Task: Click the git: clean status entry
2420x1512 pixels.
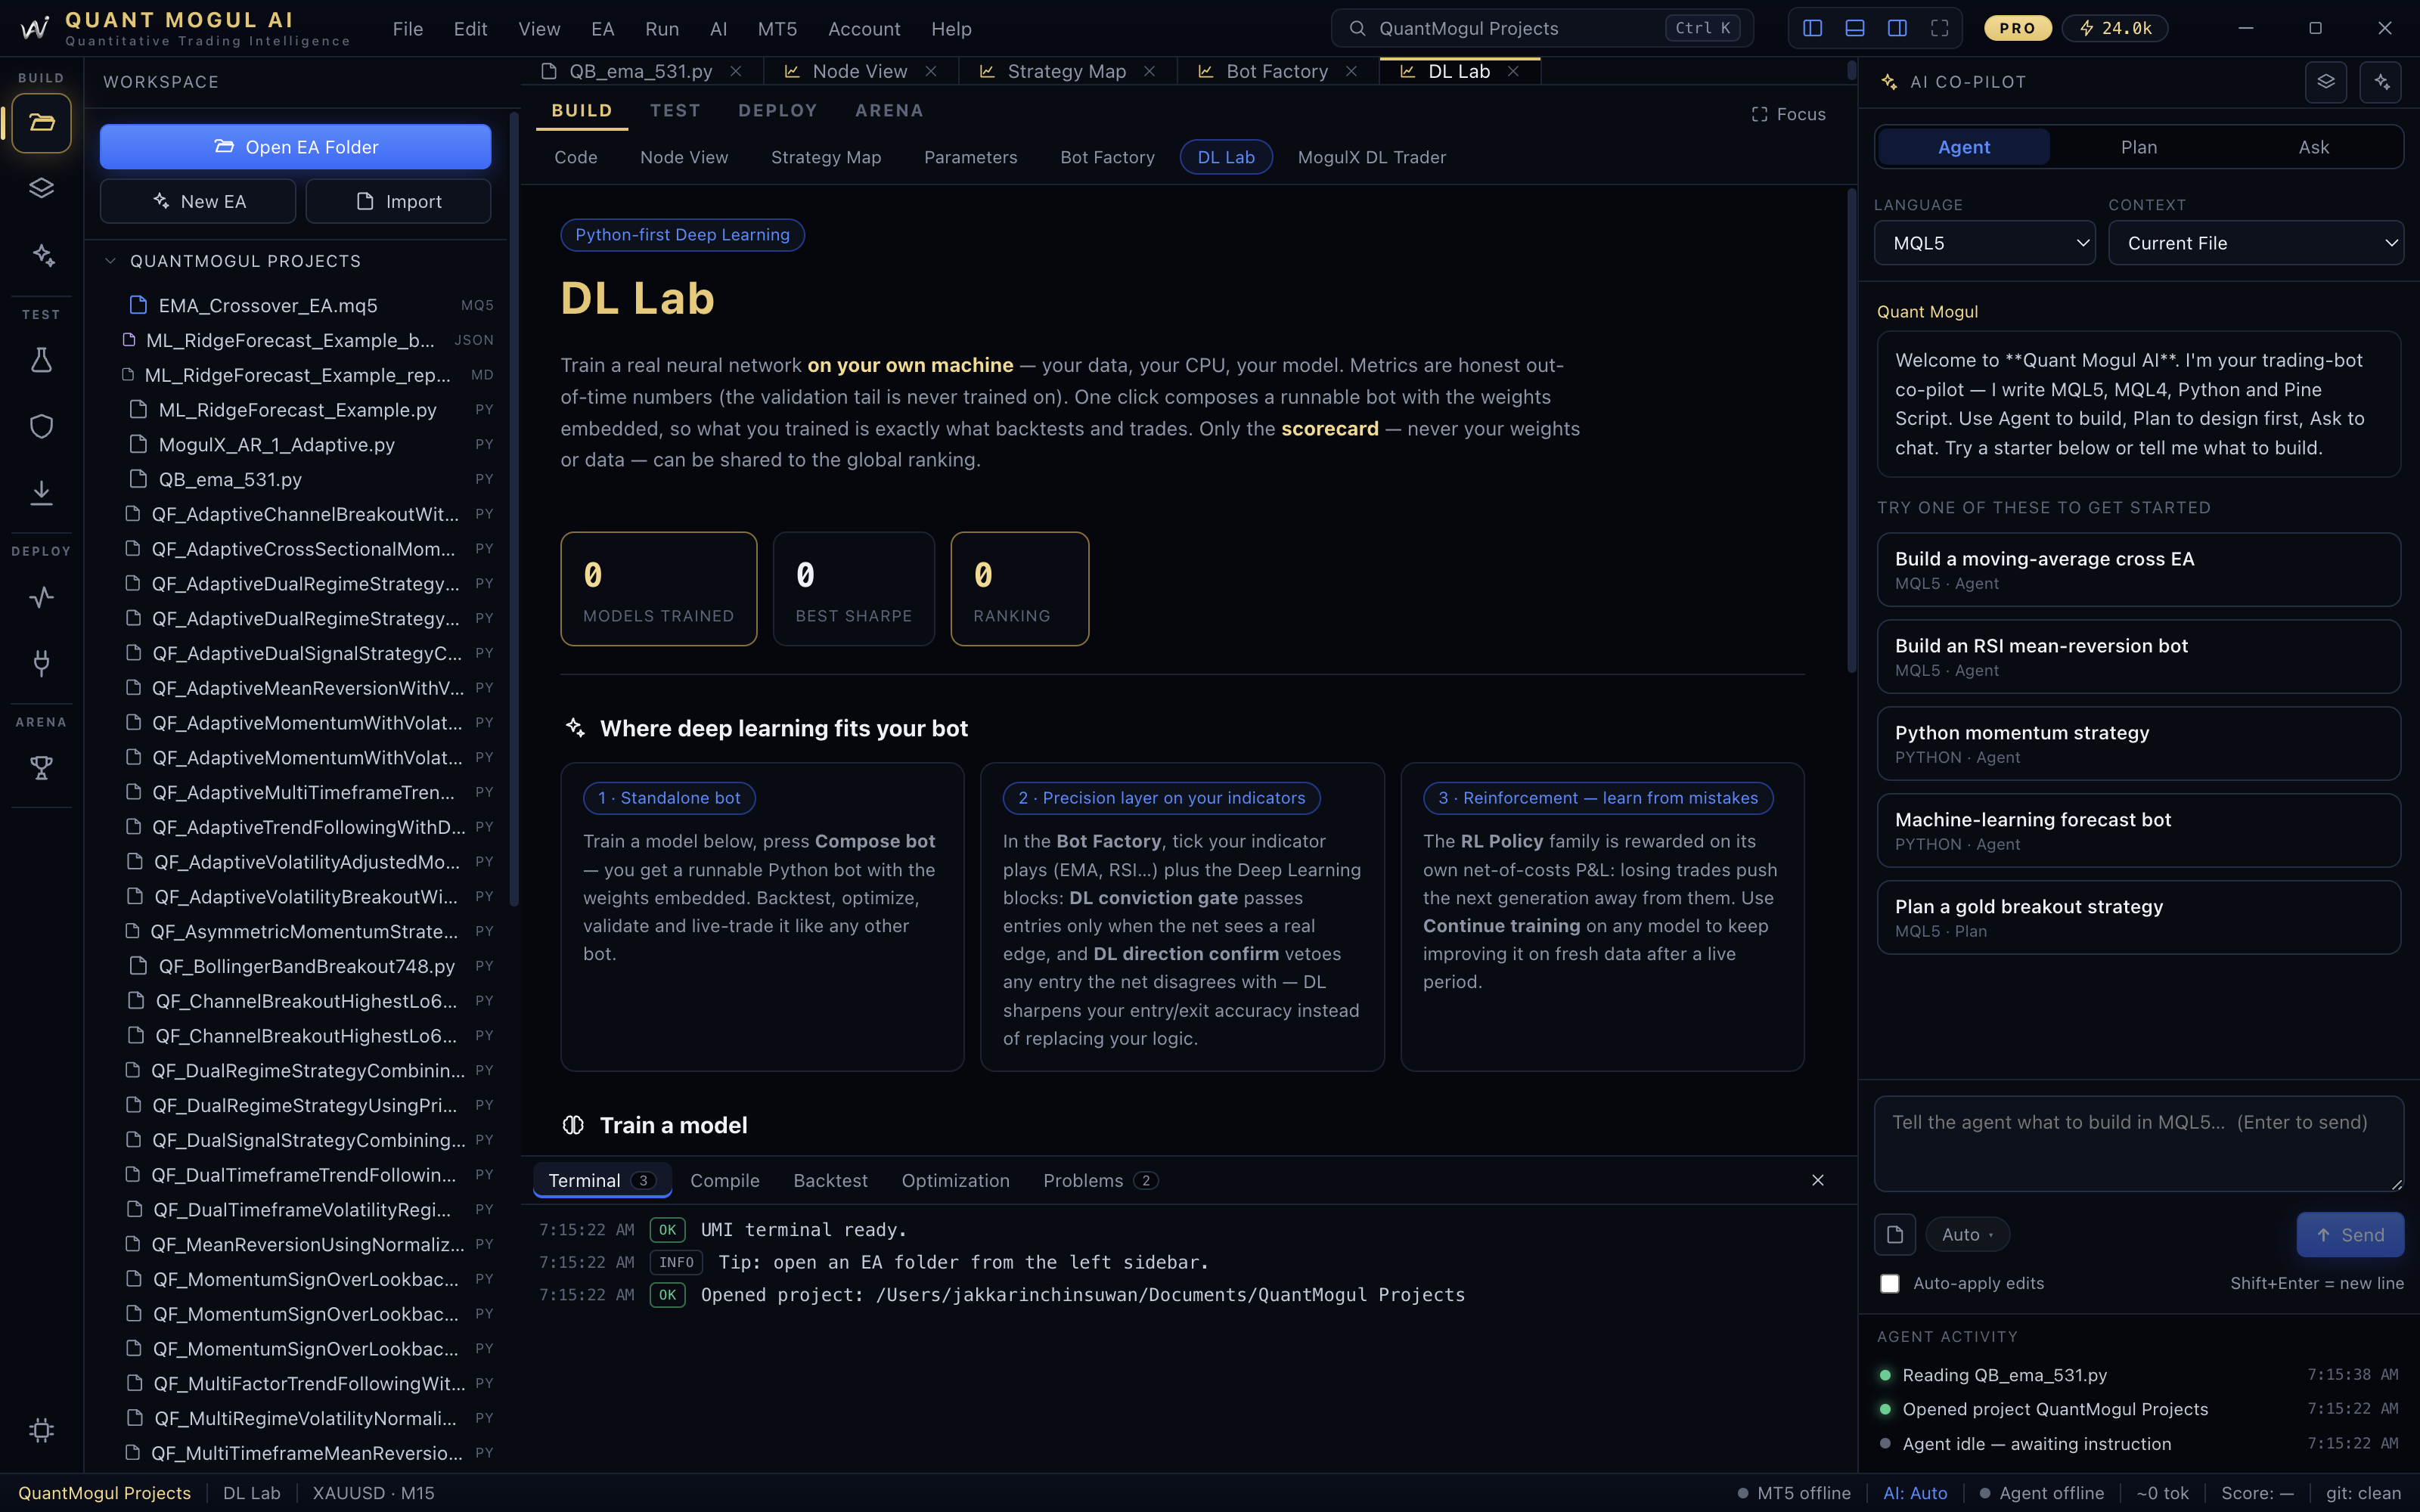Action: point(2363,1492)
